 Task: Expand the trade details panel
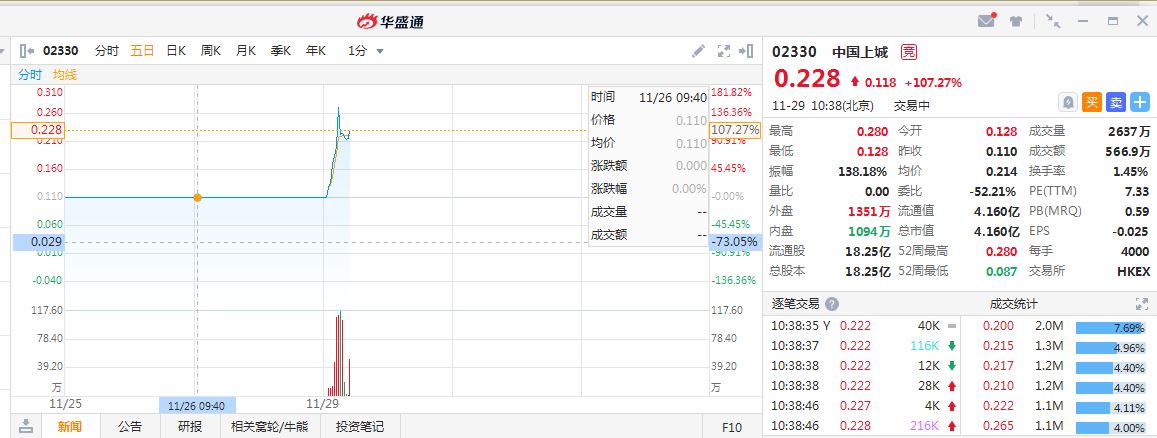click(x=1142, y=304)
